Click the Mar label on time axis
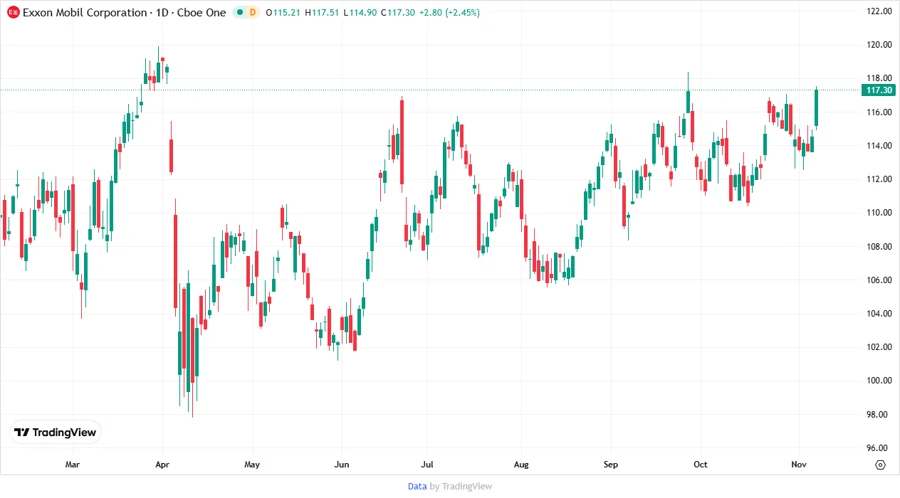 pyautogui.click(x=72, y=464)
